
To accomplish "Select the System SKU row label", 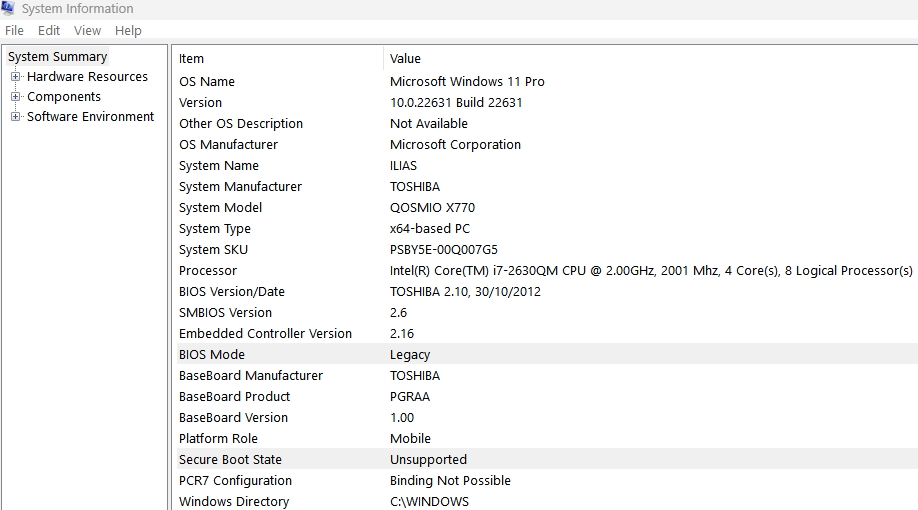I will pyautogui.click(x=214, y=250).
